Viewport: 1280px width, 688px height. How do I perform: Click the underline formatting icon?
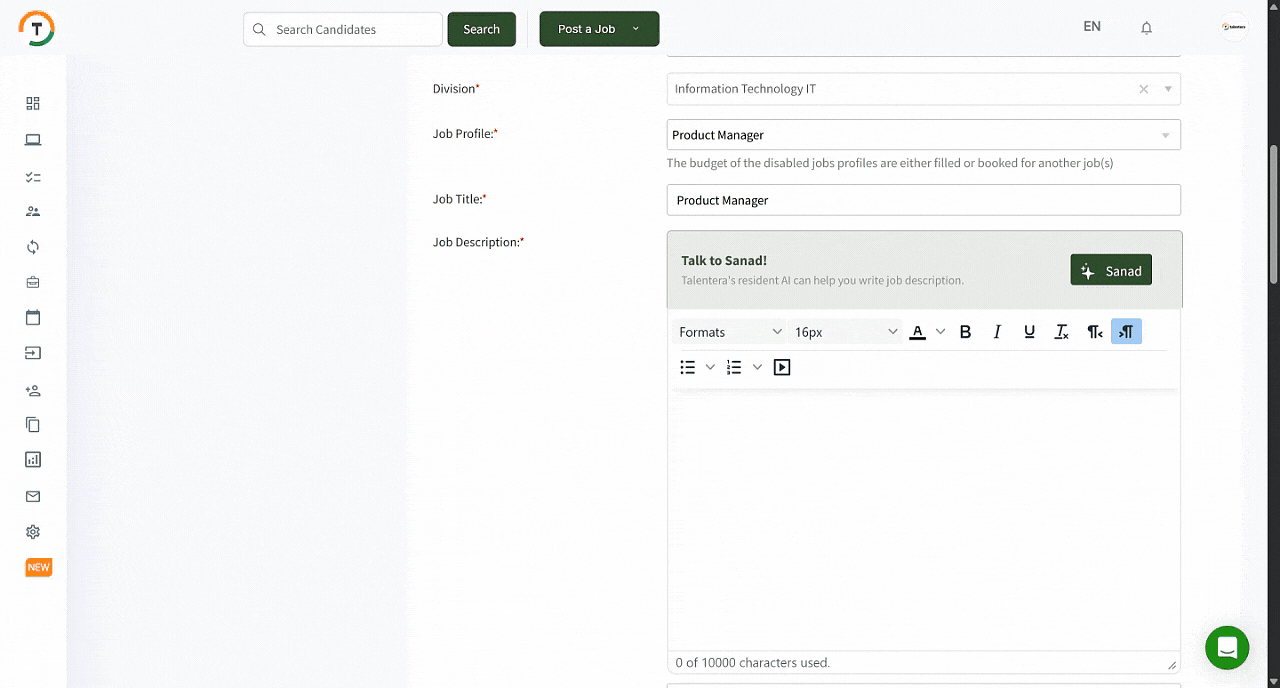(1029, 332)
